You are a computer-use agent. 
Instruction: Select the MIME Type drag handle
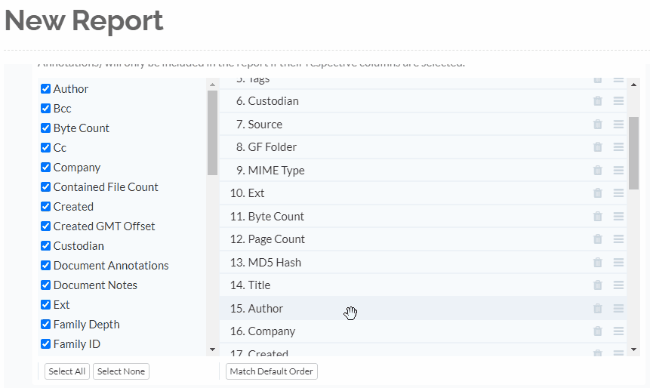point(618,170)
